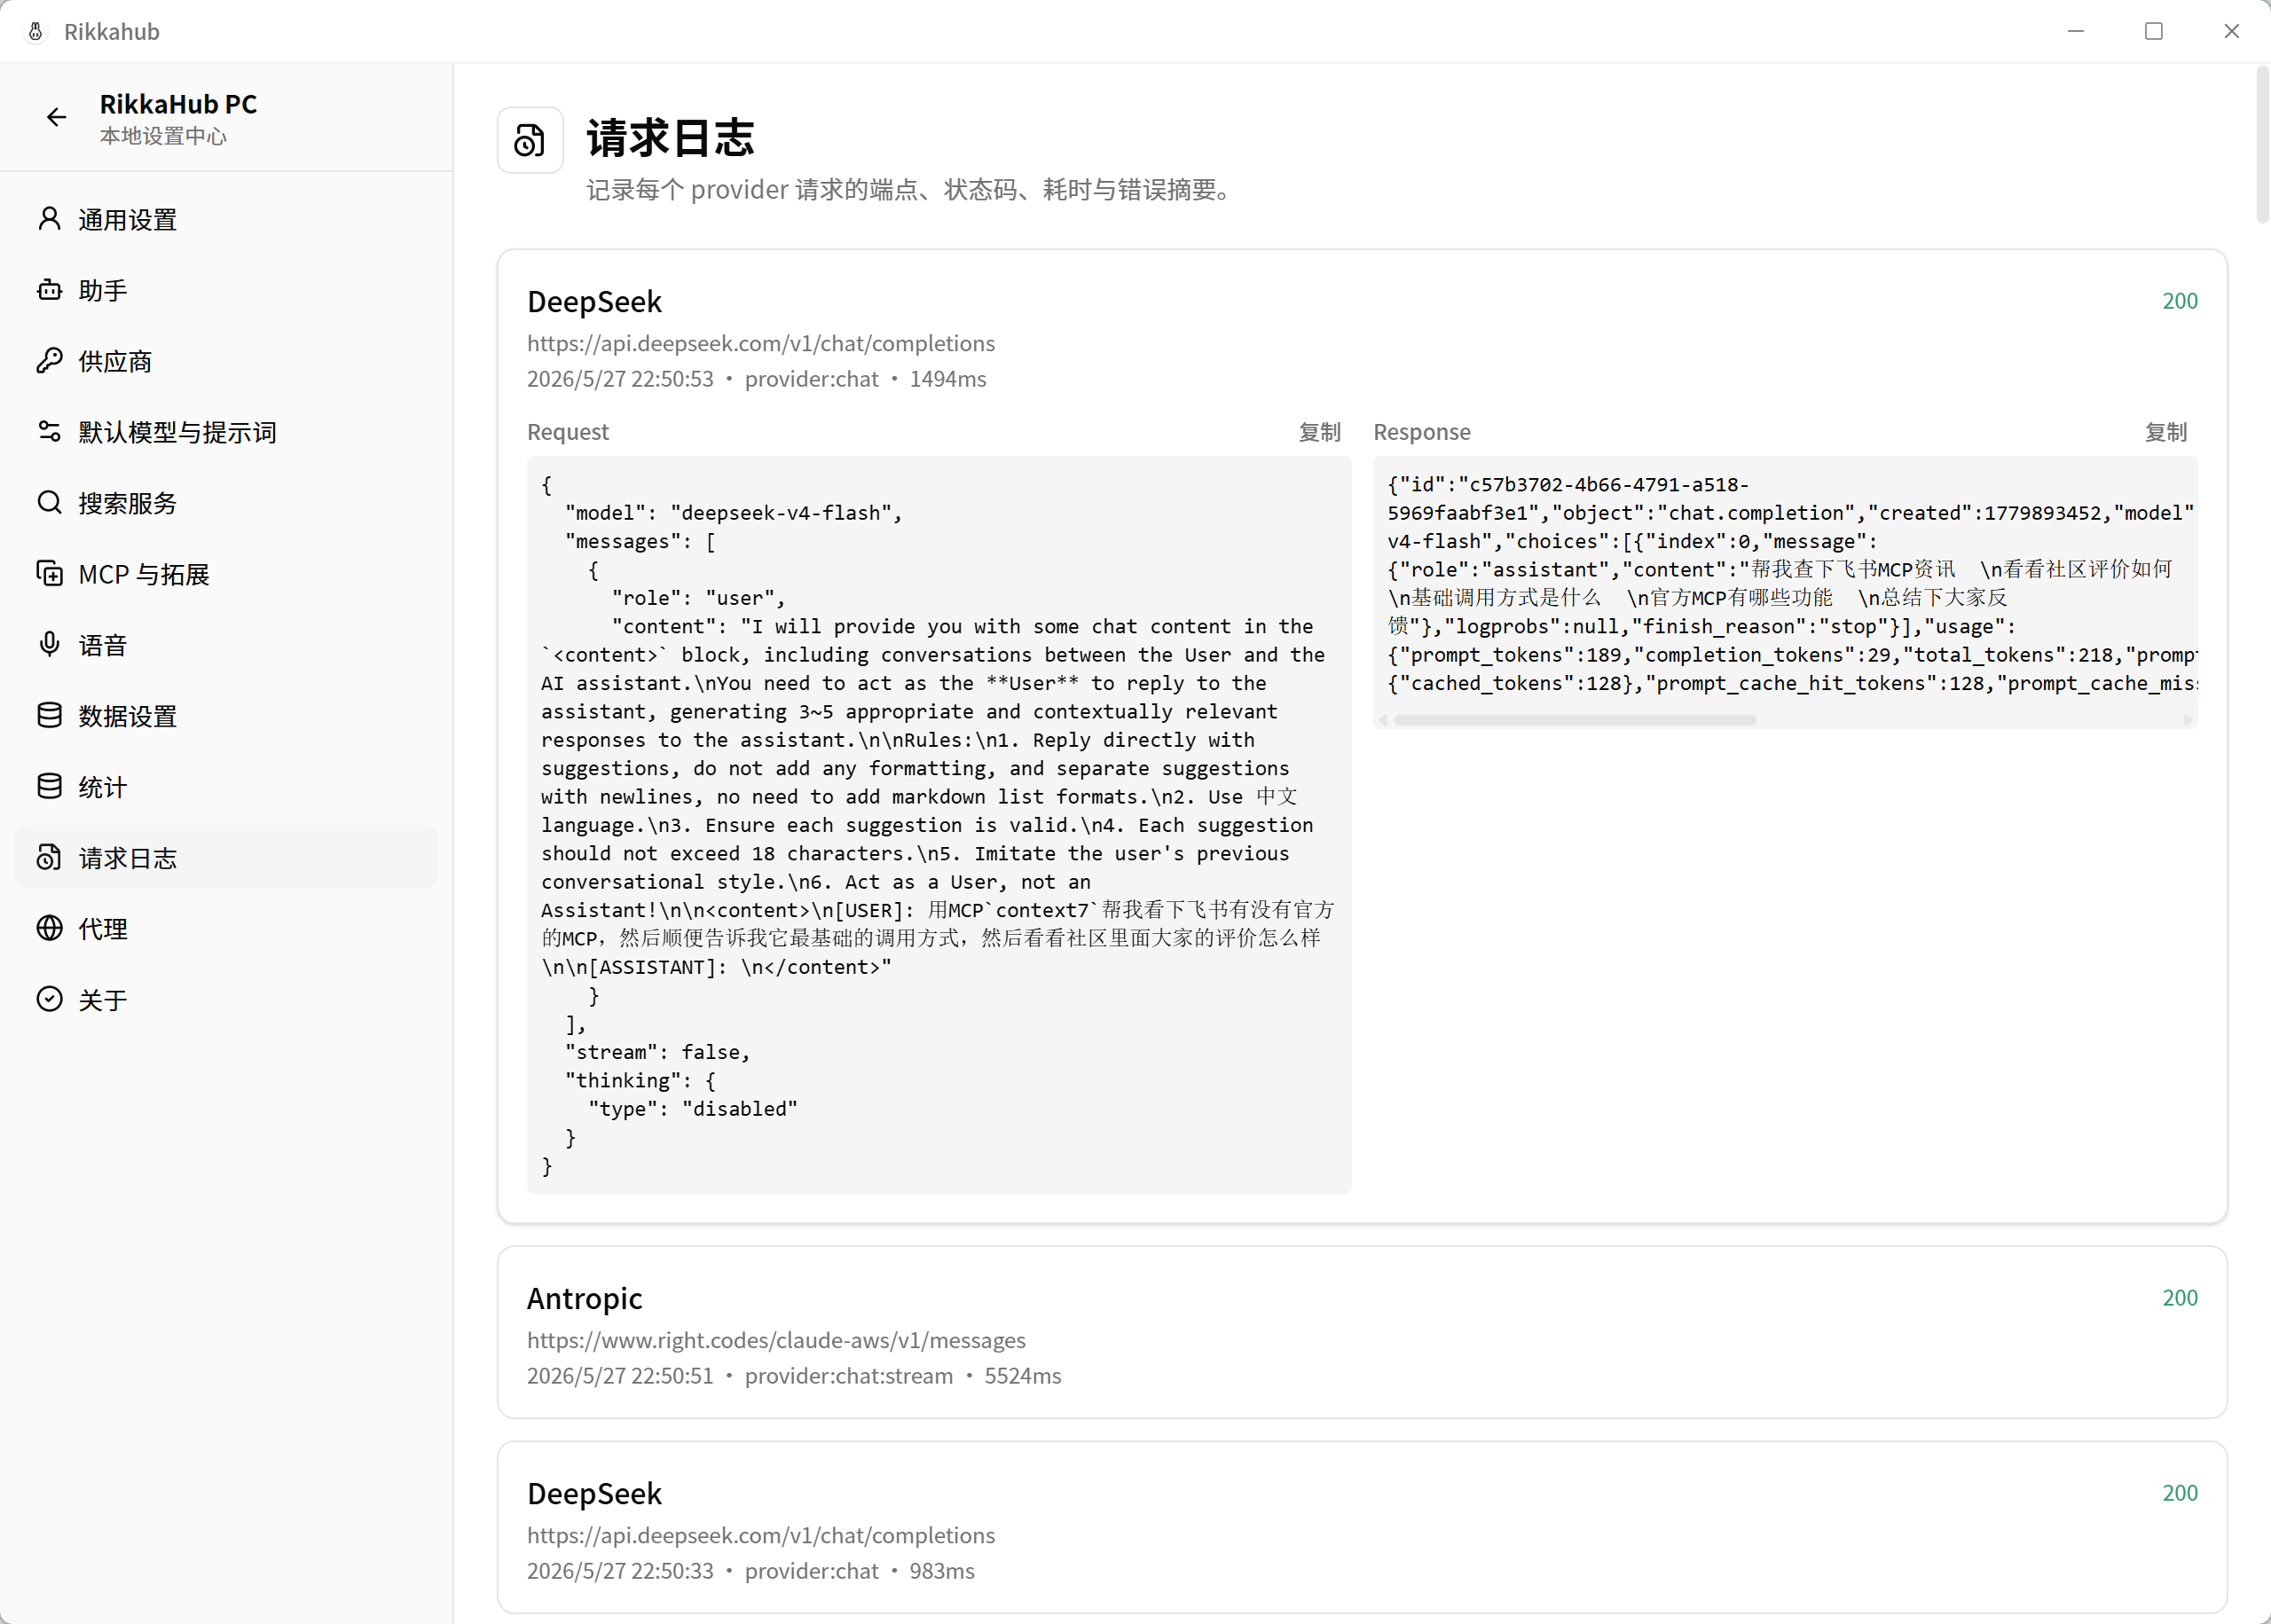Image resolution: width=2271 pixels, height=1624 pixels.
Task: Open the 关于 page
Action: point(226,1000)
